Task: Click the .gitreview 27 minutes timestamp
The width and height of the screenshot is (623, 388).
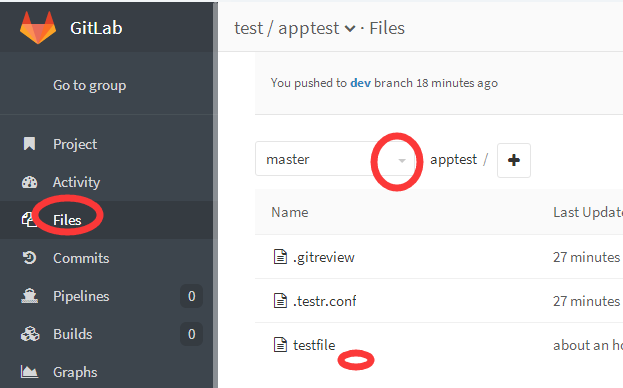Action: (x=587, y=257)
